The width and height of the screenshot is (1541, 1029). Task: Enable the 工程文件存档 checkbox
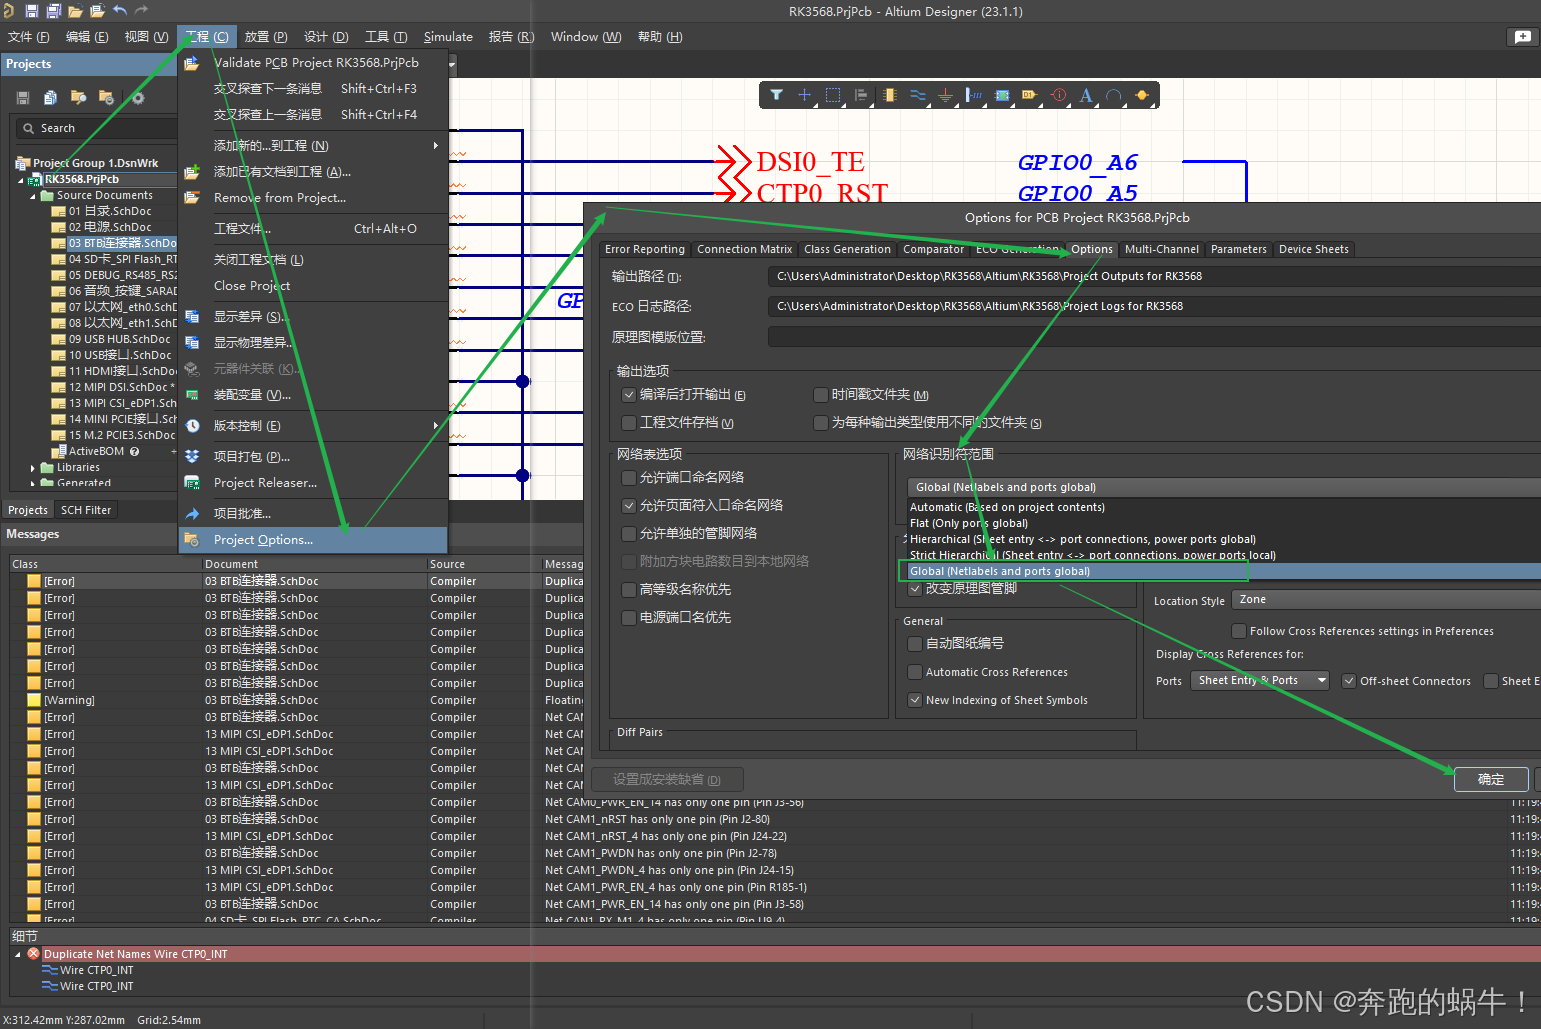coord(629,422)
